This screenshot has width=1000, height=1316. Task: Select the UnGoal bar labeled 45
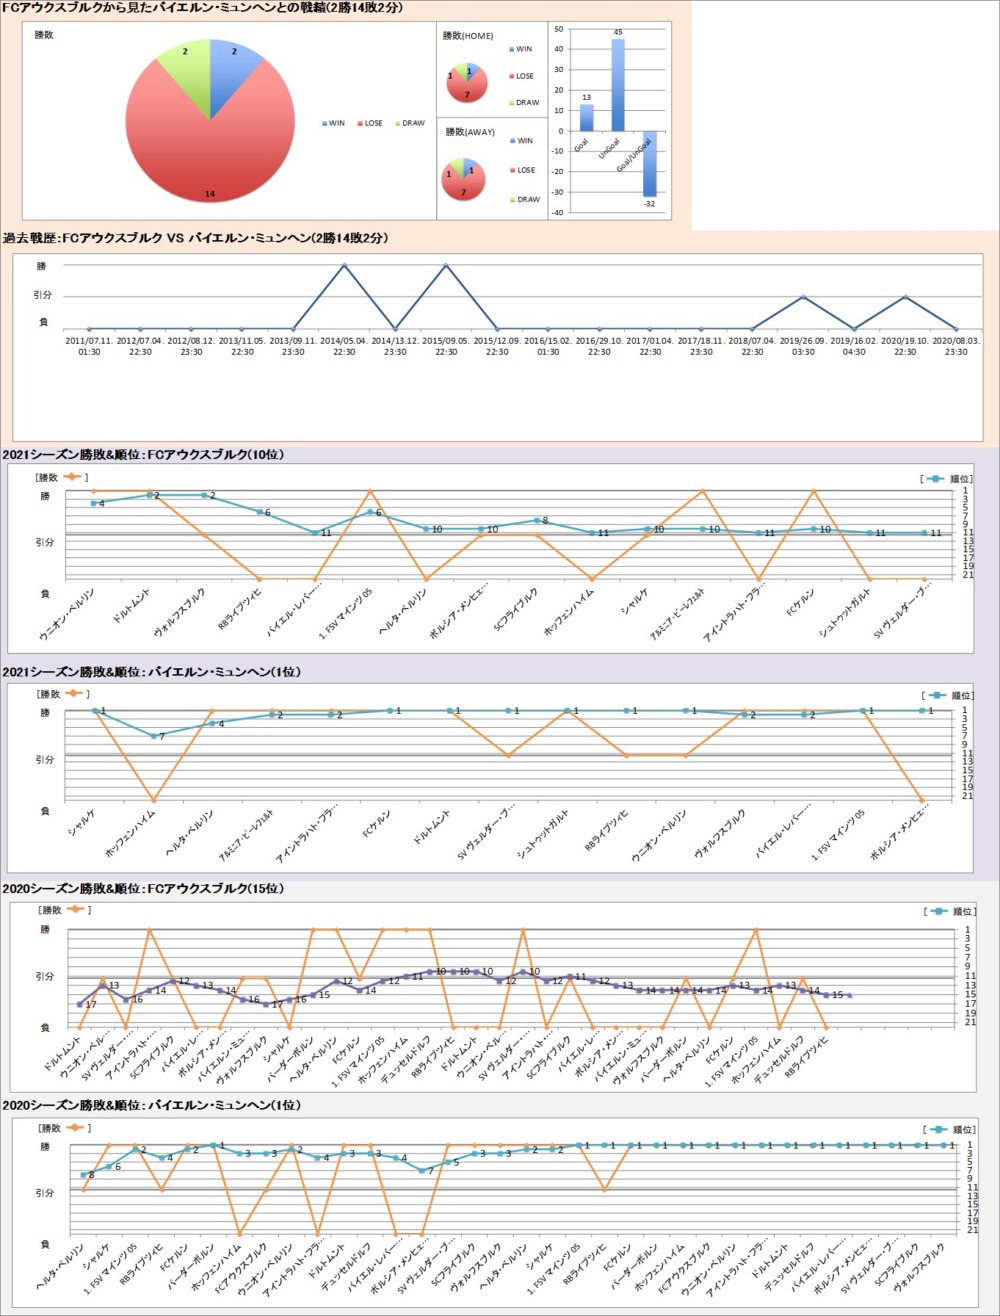click(x=617, y=85)
